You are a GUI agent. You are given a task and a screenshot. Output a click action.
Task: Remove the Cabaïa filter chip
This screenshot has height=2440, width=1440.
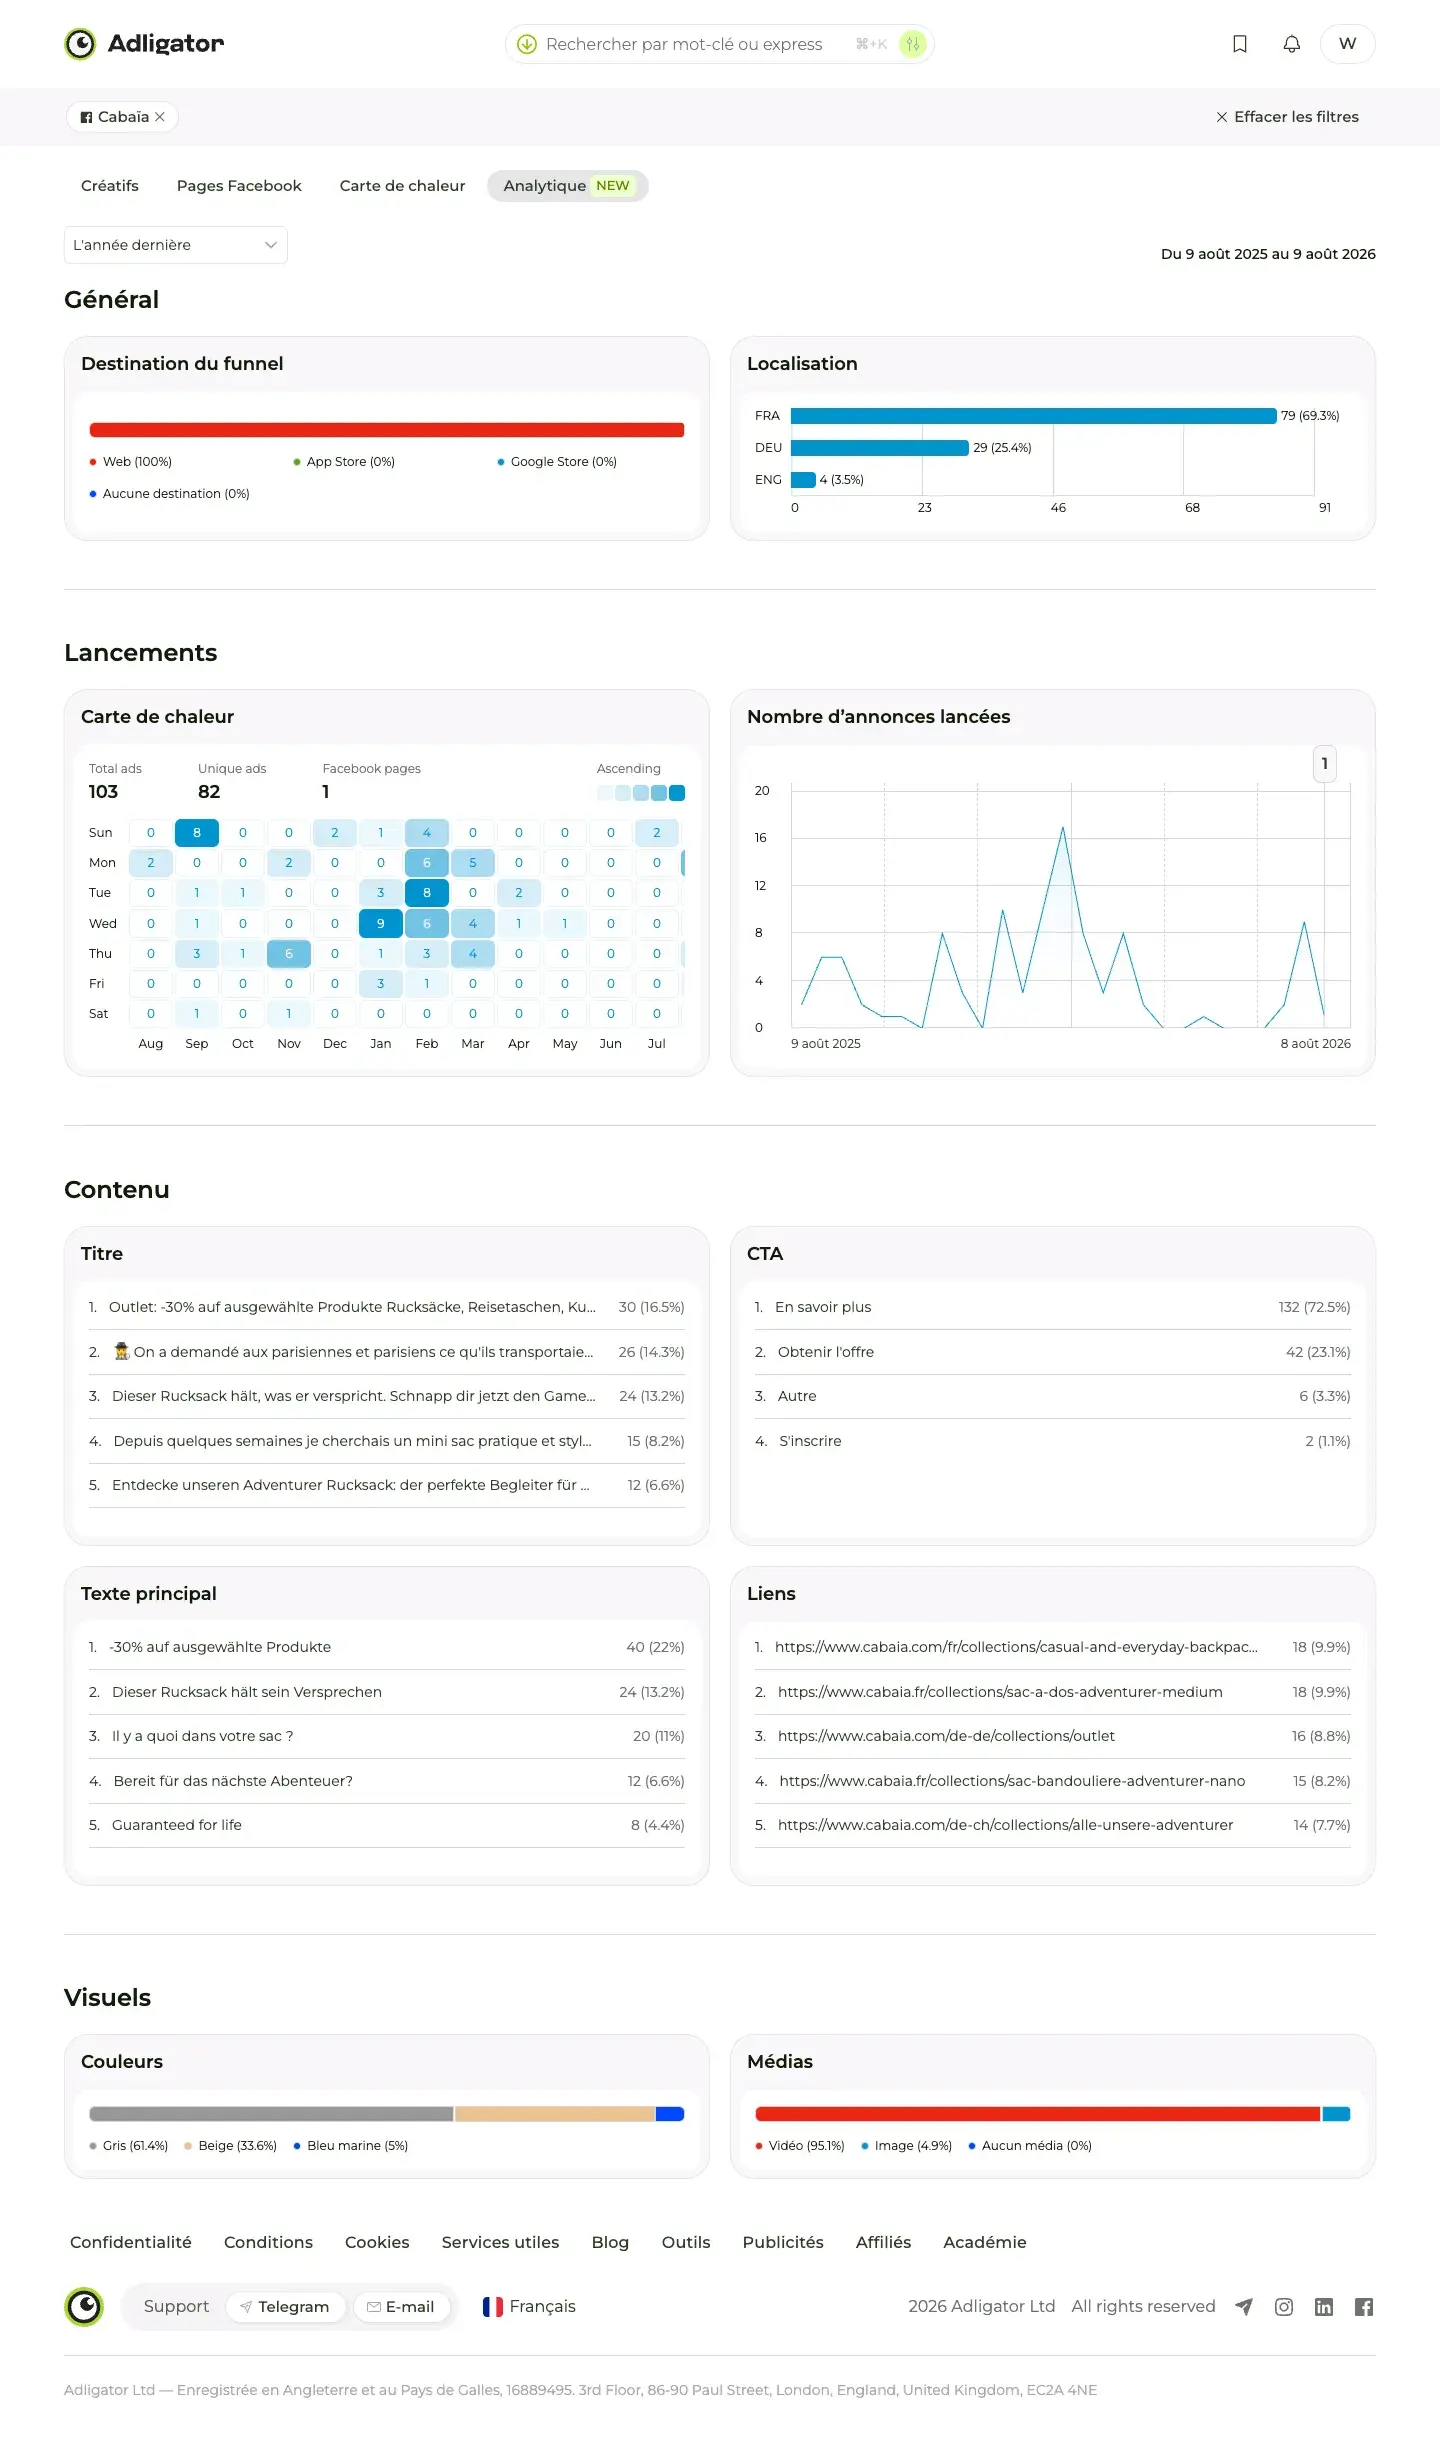(160, 117)
